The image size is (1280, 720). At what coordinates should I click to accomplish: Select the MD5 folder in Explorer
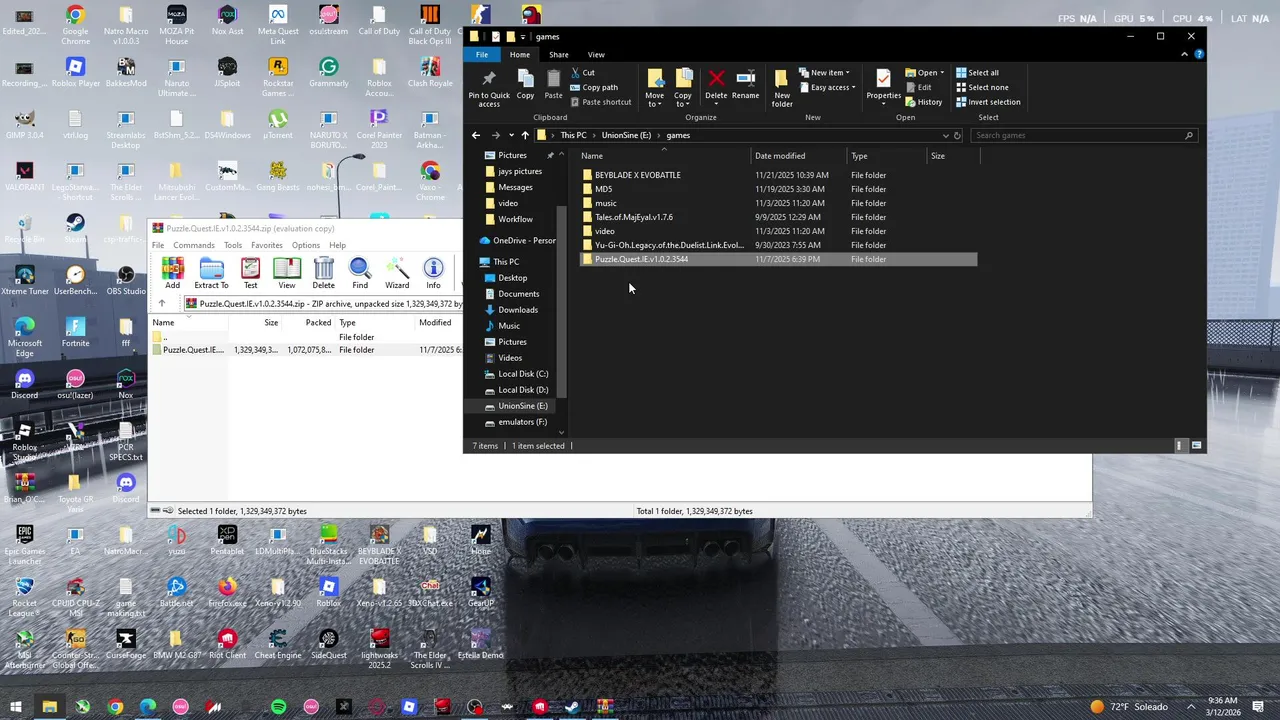778,189
